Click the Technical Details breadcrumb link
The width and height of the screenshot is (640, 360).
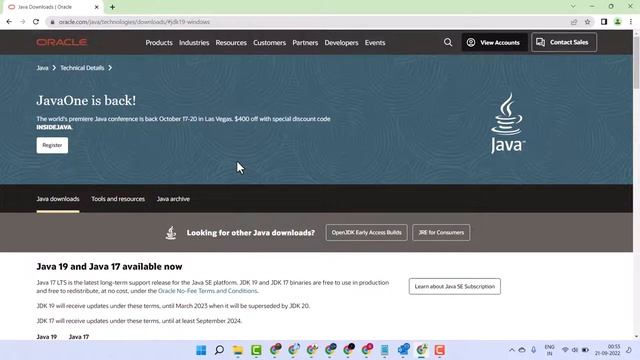[x=82, y=68]
